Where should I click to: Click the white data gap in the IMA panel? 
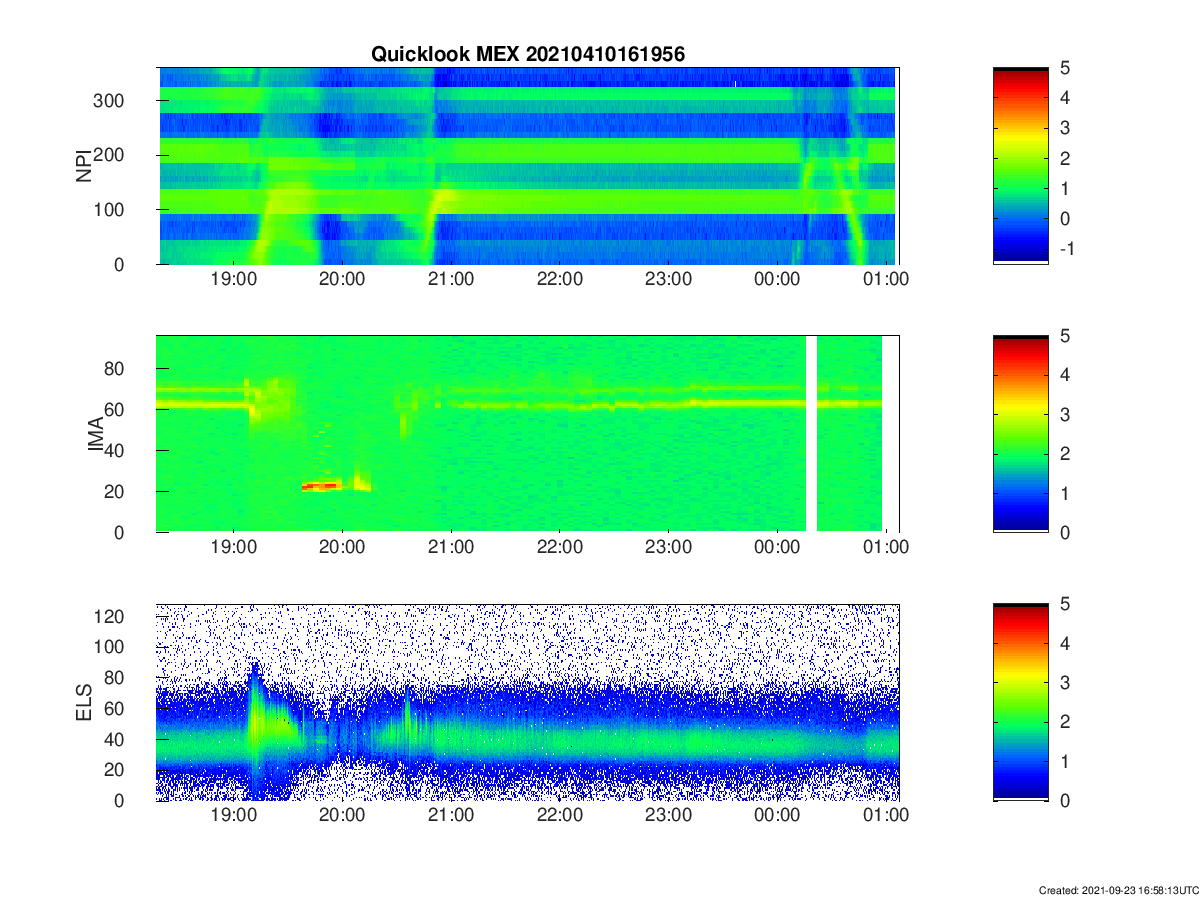tap(811, 433)
